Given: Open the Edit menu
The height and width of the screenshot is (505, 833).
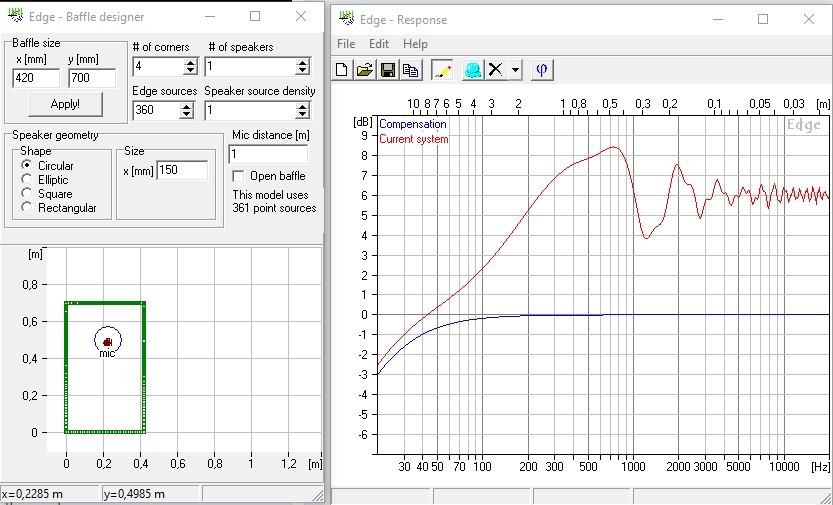Looking at the screenshot, I should coord(379,44).
